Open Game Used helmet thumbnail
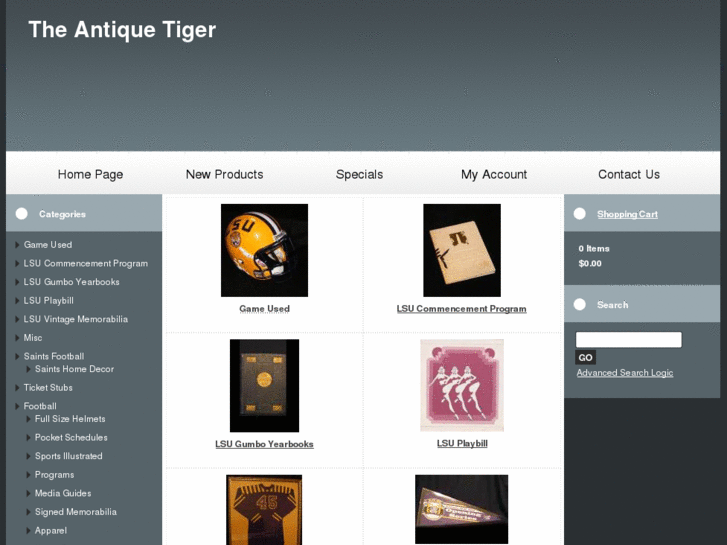 coord(264,250)
